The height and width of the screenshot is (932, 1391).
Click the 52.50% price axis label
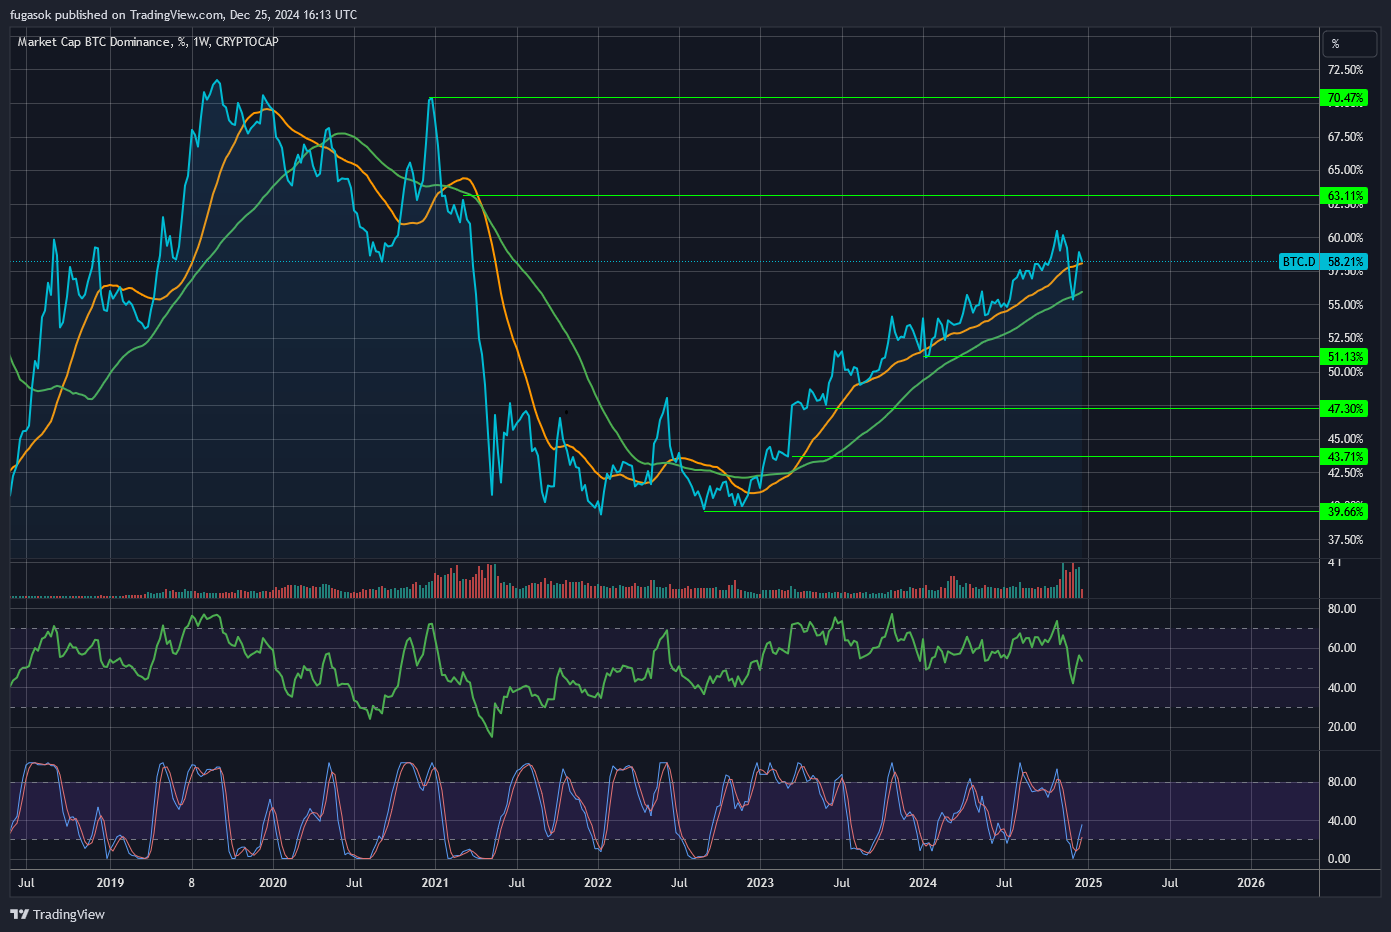pyautogui.click(x=1345, y=338)
